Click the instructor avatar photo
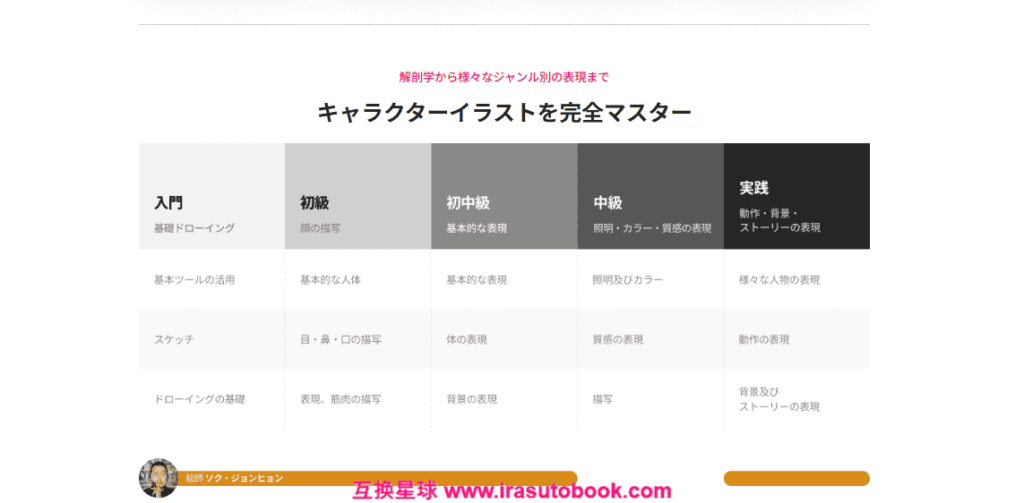This screenshot has height=503, width=1024. coord(158,478)
